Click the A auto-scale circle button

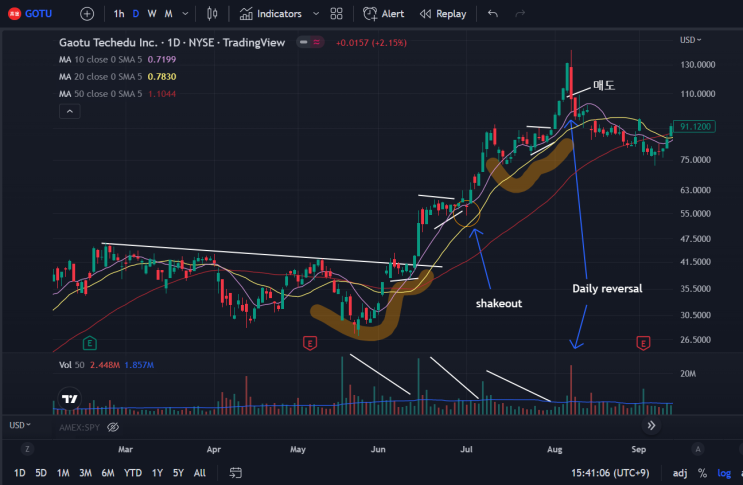point(698,449)
